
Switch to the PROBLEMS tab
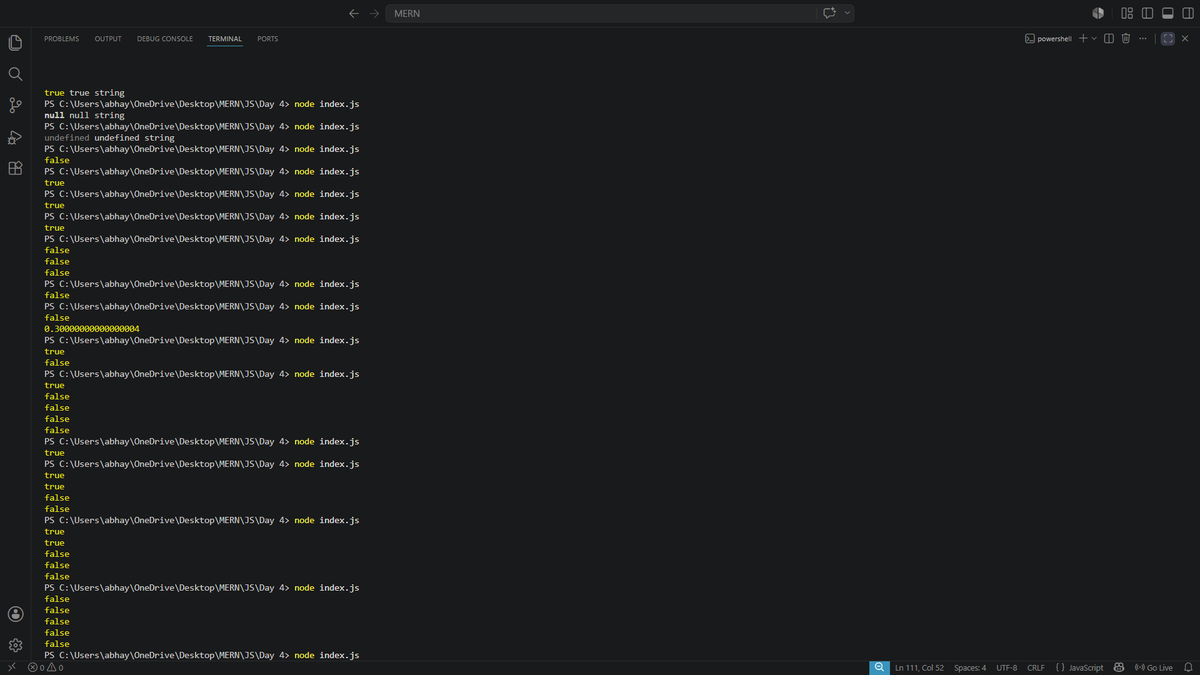point(61,39)
